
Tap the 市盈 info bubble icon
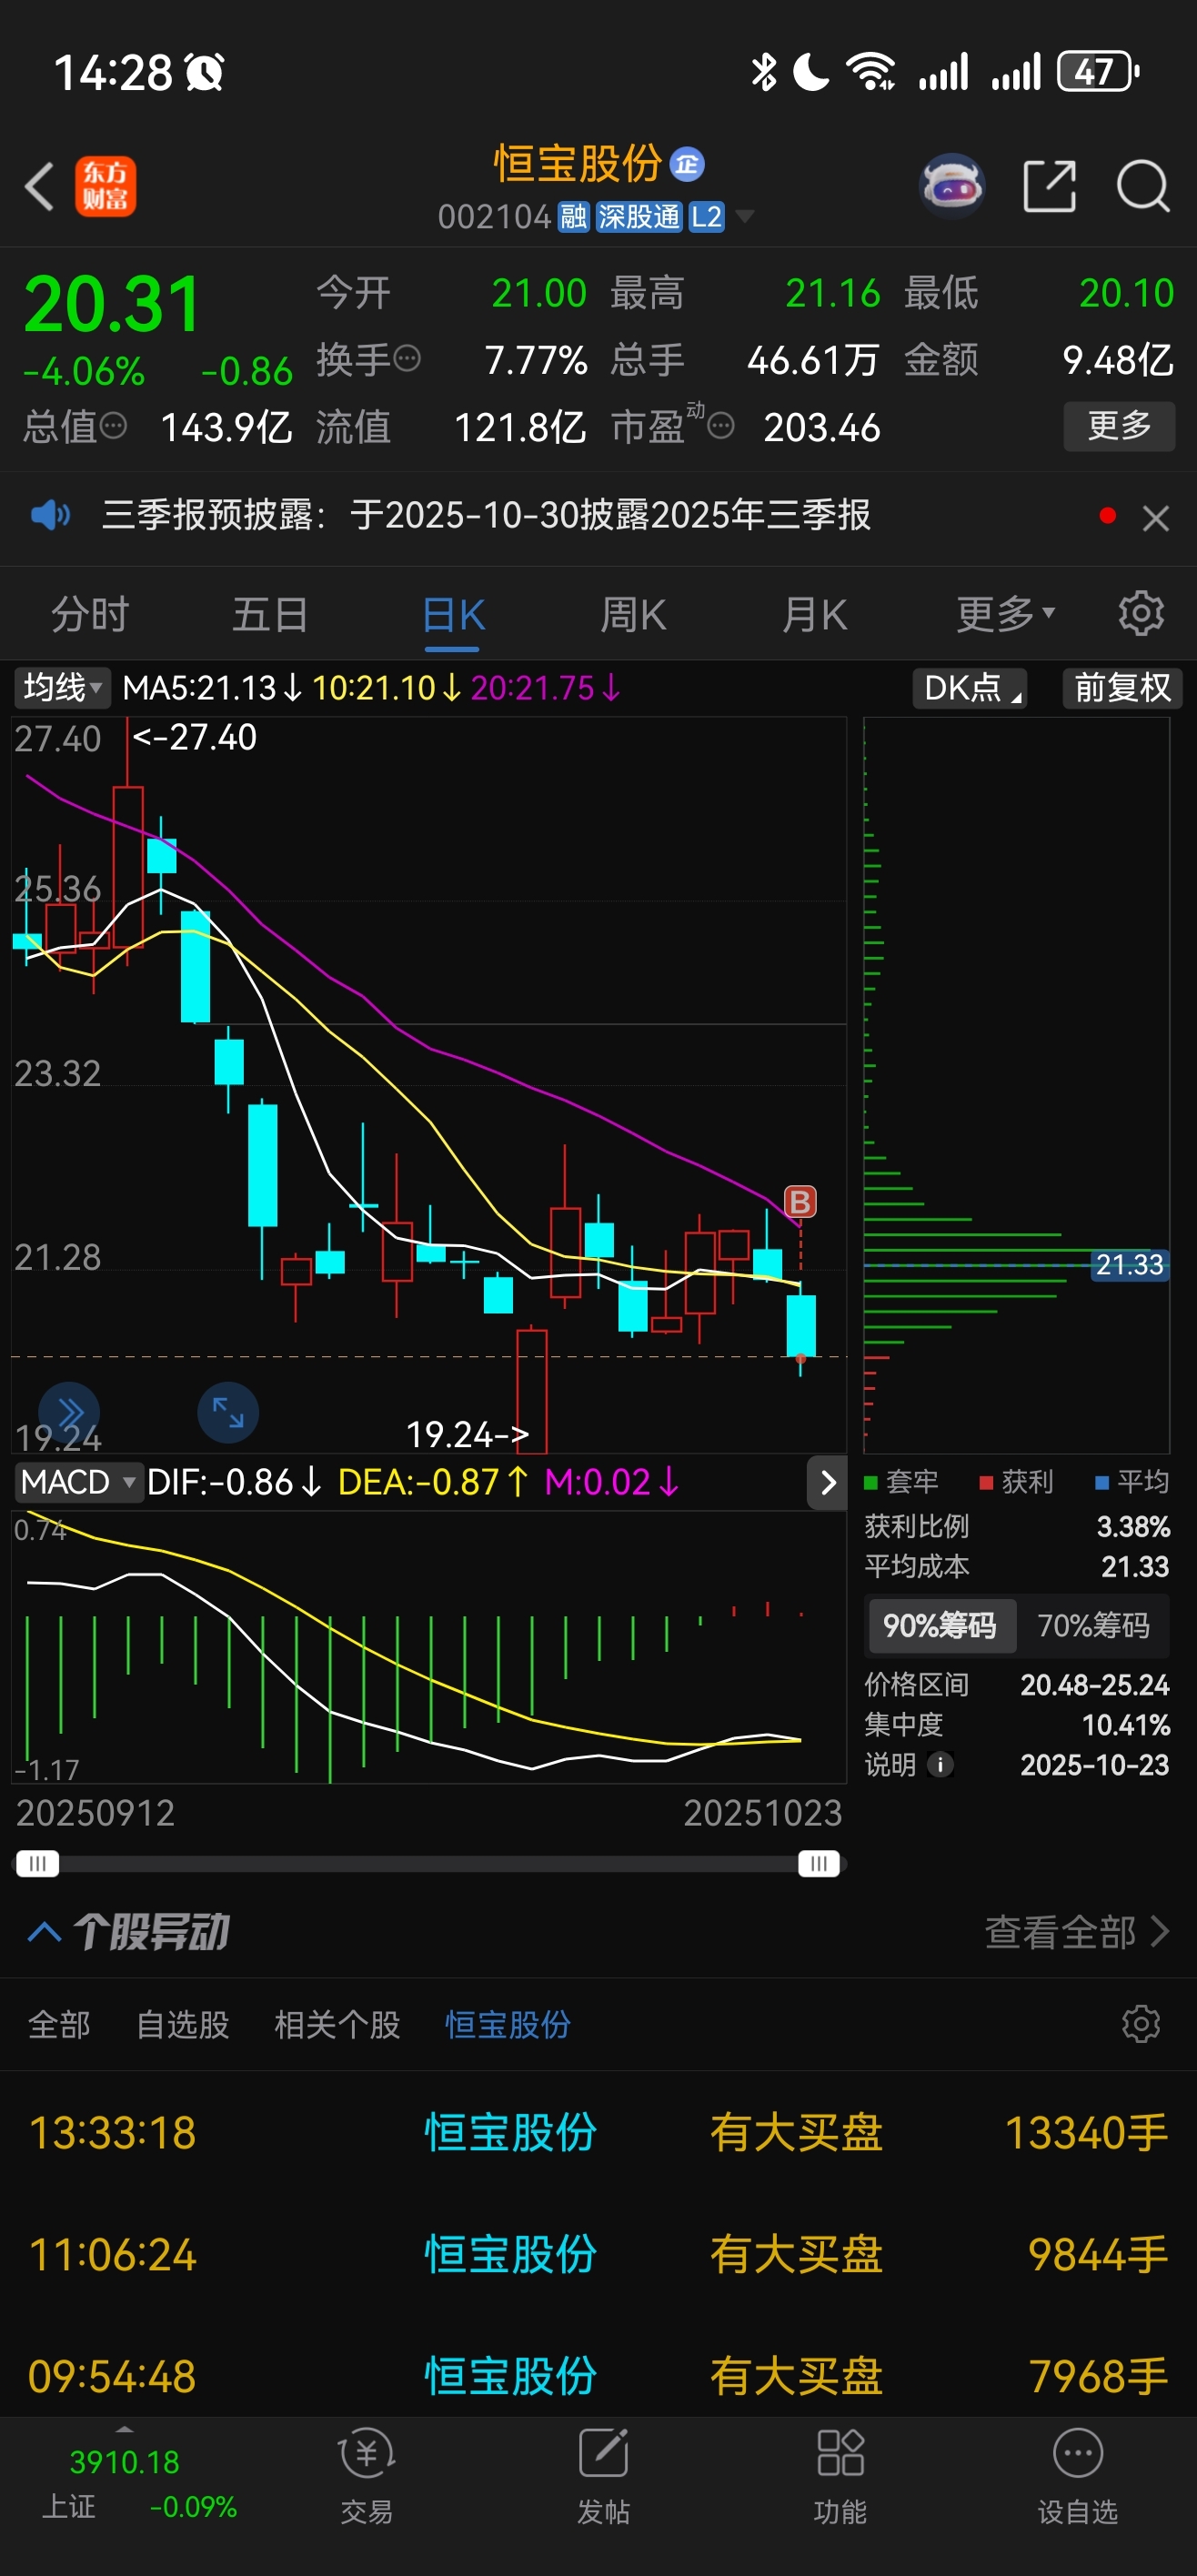[721, 426]
